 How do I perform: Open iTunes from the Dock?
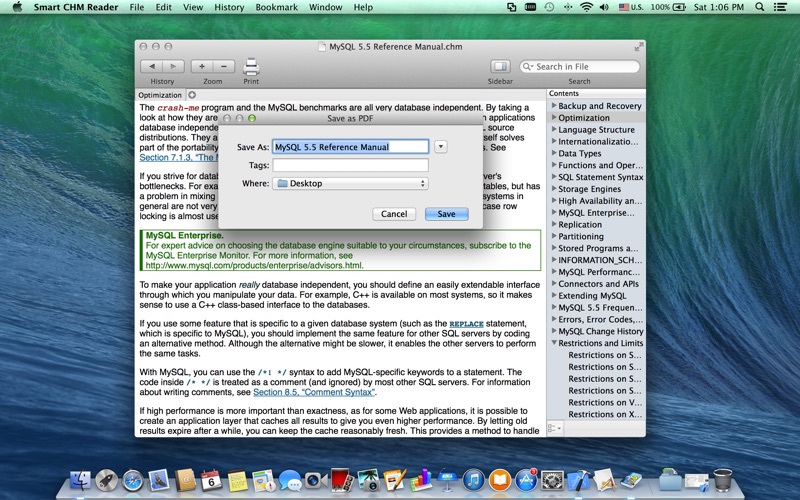[473, 481]
